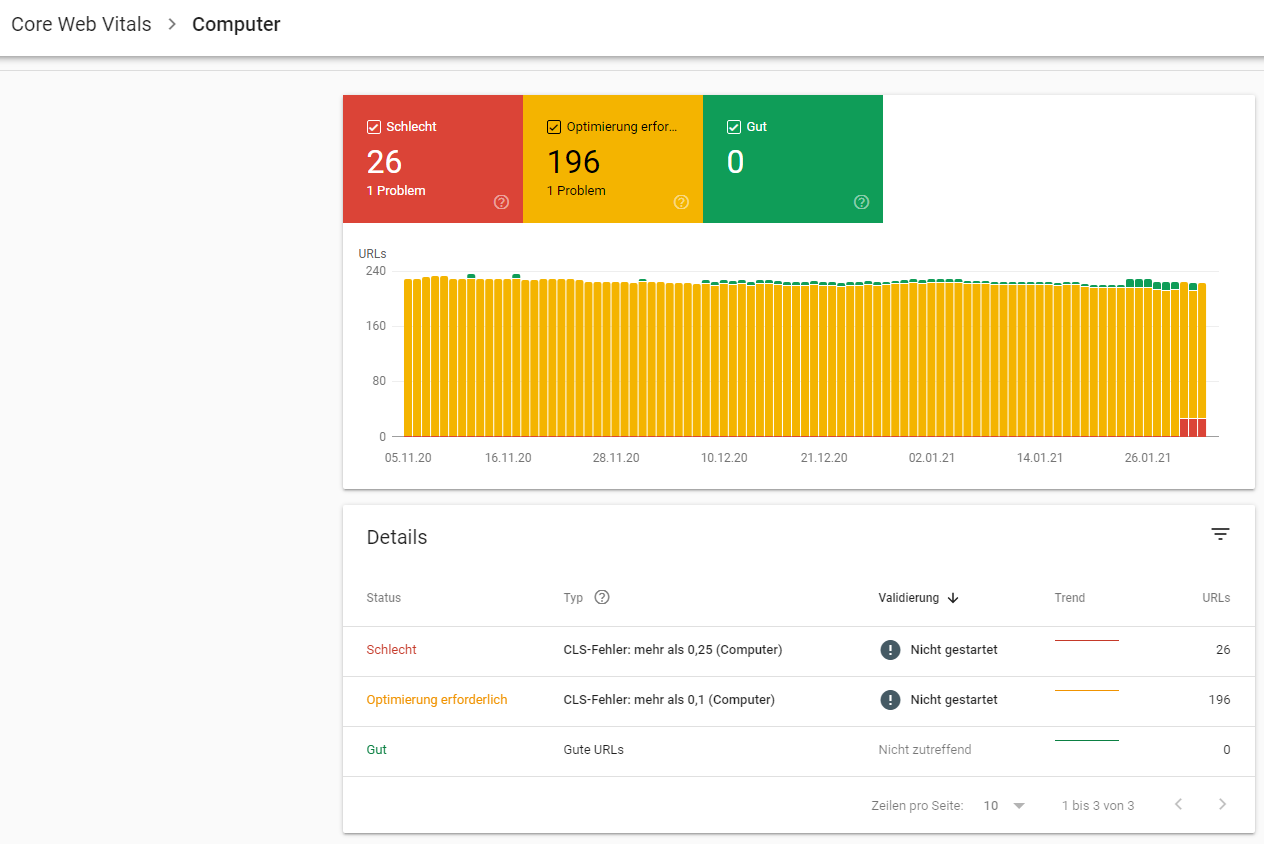Screen dimensions: 1264x844
Task: Open help icon on Gut tile
Action: (x=862, y=202)
